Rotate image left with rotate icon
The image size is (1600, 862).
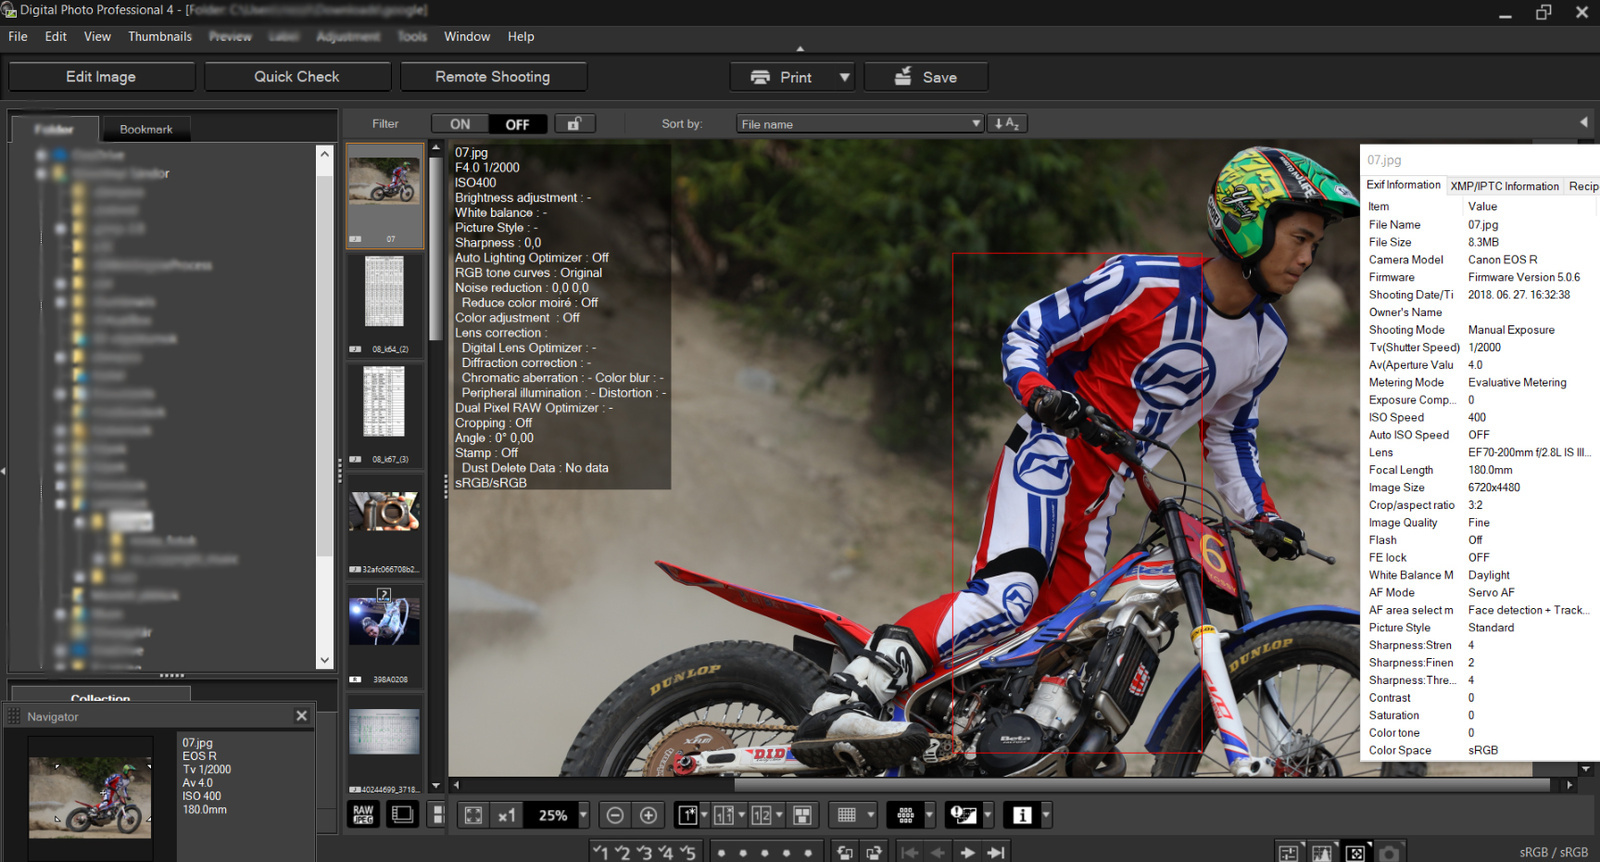tap(846, 852)
